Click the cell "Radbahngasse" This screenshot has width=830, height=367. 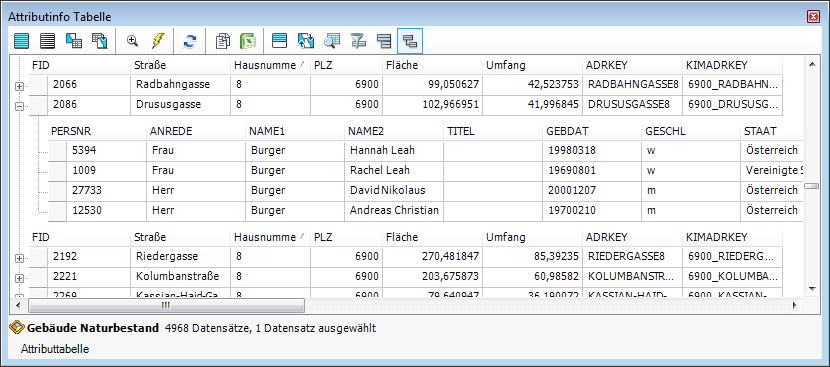click(x=181, y=85)
